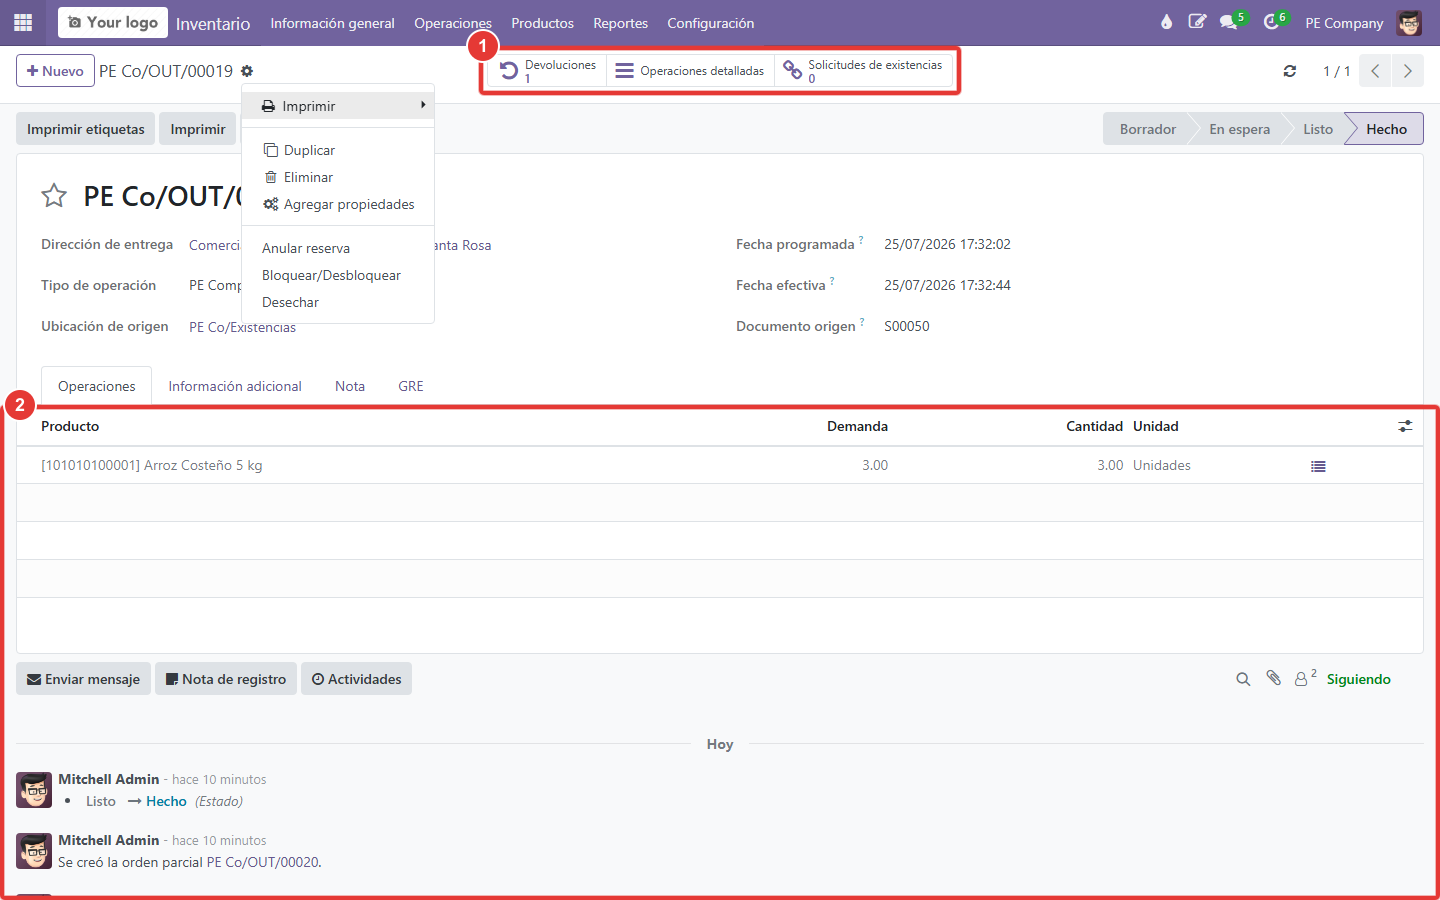Image resolution: width=1440 pixels, height=900 pixels.
Task: Mark record as favorite with star icon
Action: point(54,196)
